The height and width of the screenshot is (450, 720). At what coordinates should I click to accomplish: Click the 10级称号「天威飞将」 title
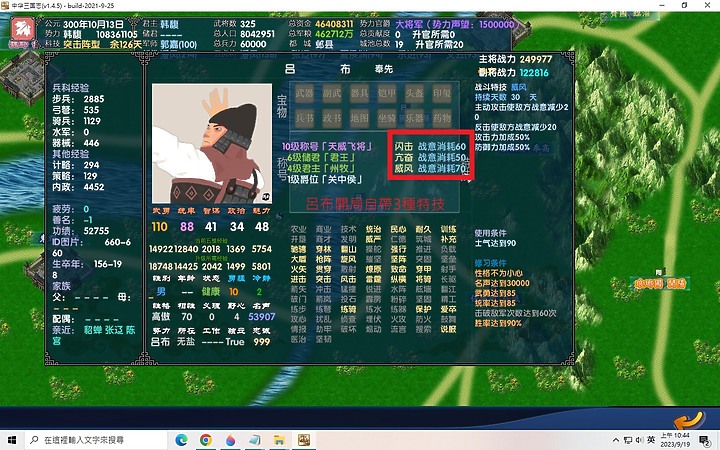tap(327, 146)
